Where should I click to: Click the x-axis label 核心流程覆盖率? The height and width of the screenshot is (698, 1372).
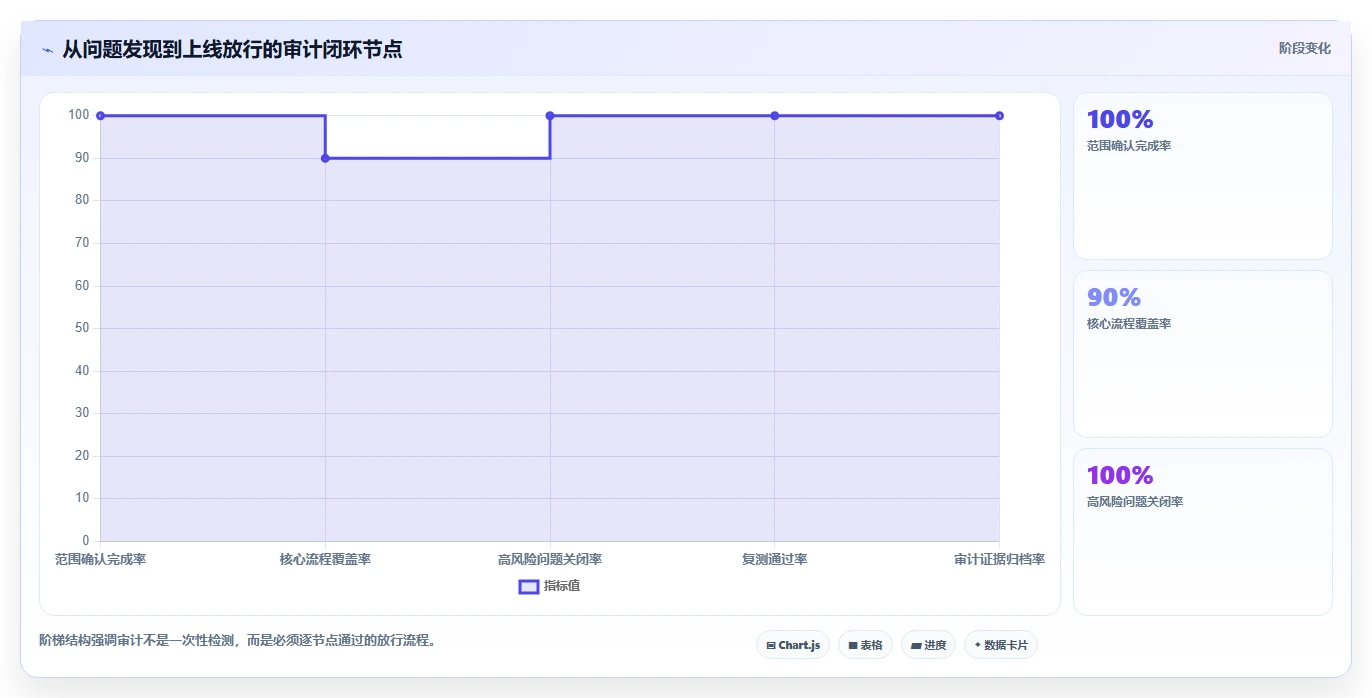[325, 559]
